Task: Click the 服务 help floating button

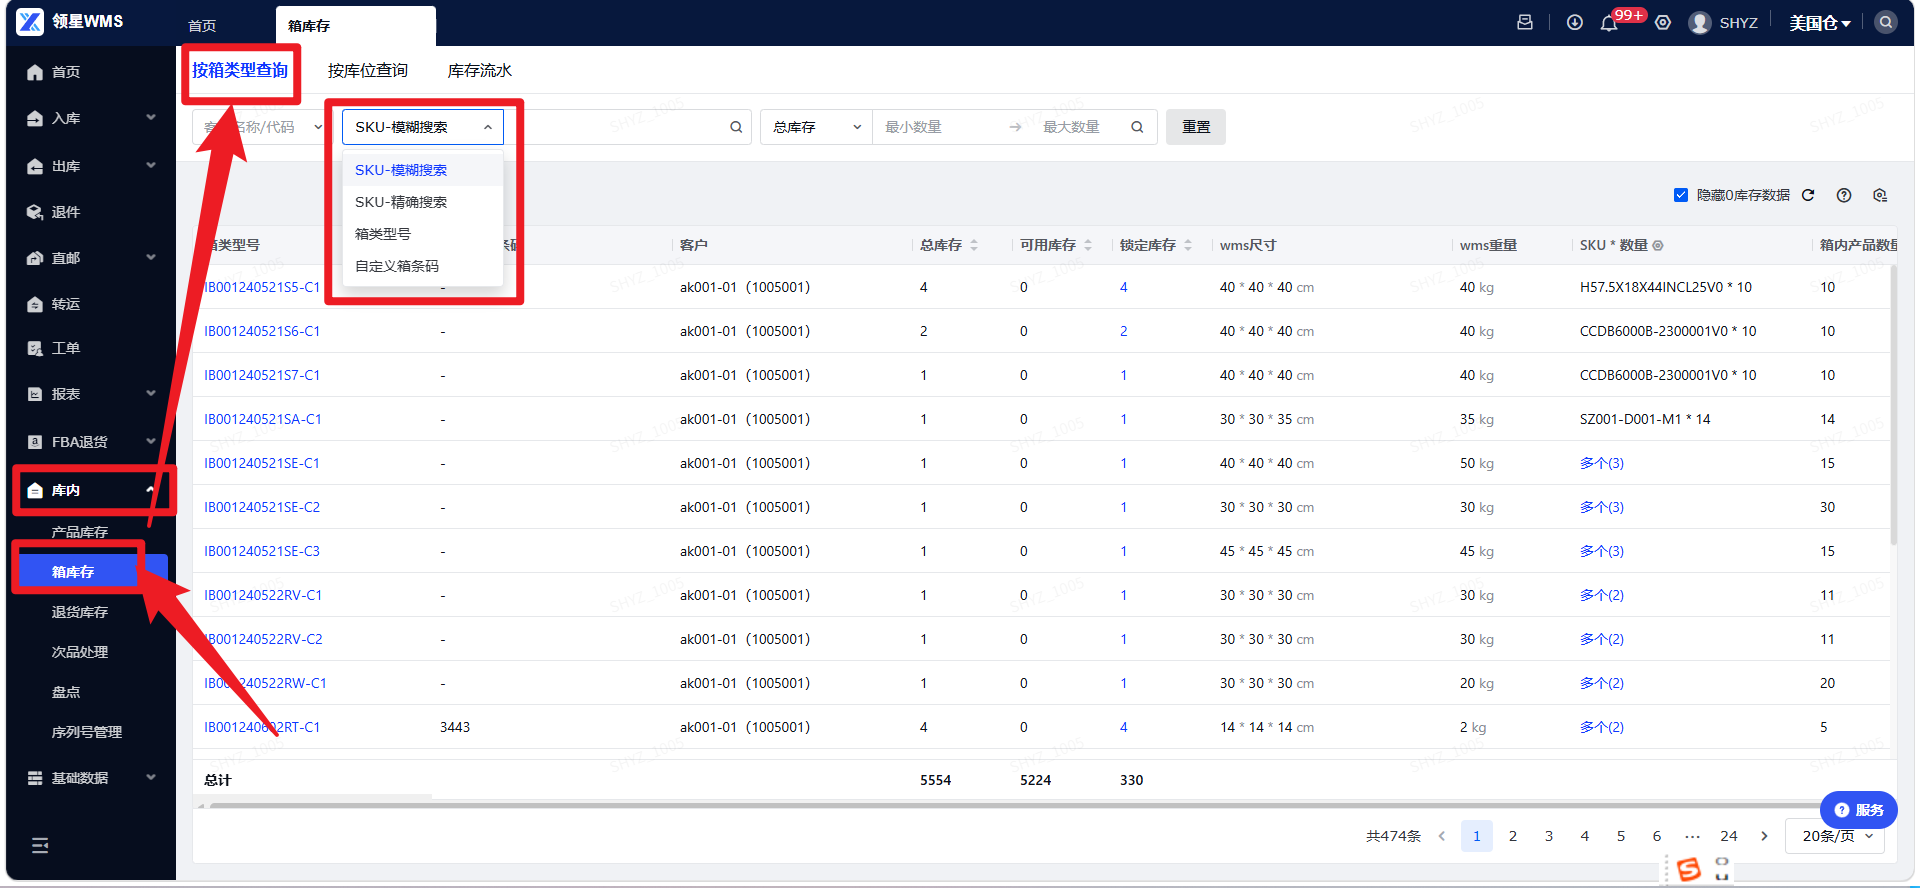Action: (x=1859, y=810)
